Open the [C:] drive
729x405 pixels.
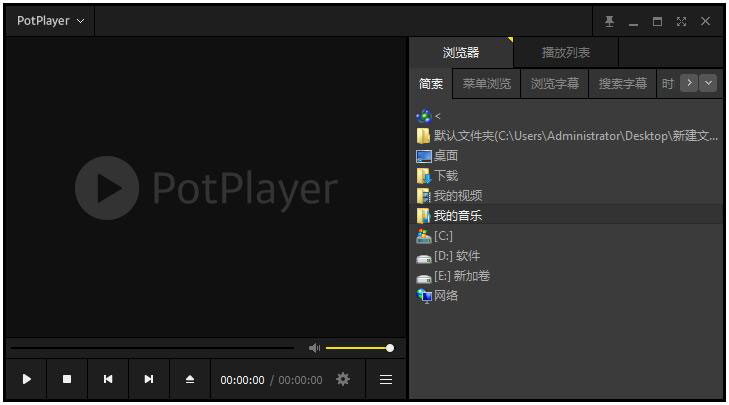coord(434,236)
